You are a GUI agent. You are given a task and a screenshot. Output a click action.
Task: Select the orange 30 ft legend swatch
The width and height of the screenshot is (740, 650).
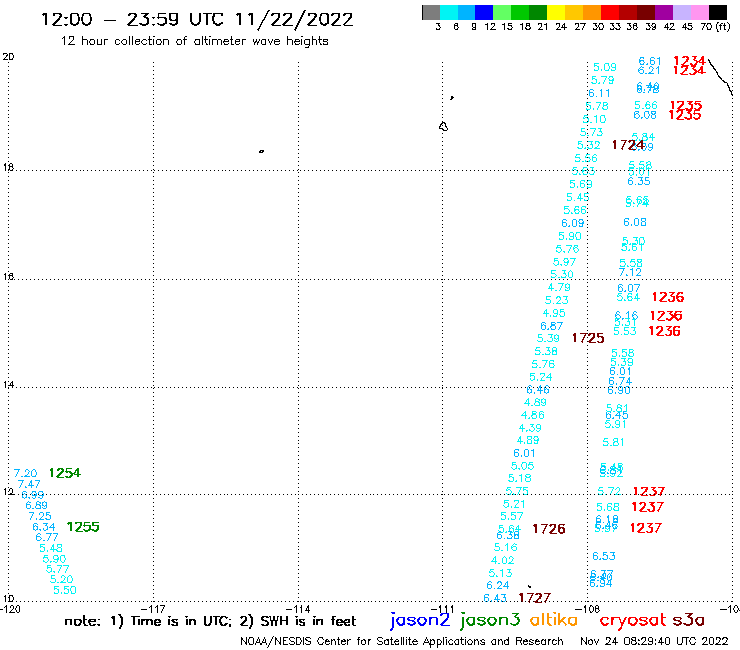click(591, 12)
